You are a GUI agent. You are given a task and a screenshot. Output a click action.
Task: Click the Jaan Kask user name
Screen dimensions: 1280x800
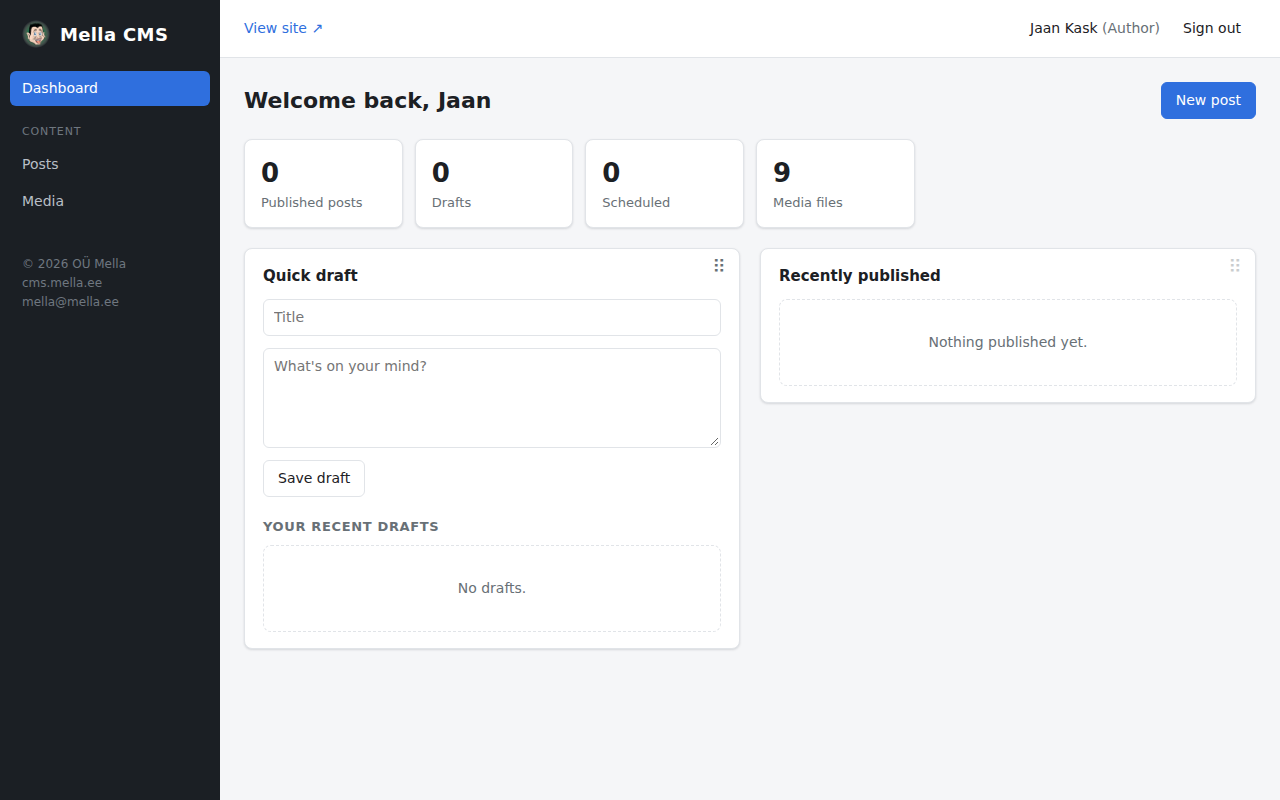click(x=1064, y=28)
